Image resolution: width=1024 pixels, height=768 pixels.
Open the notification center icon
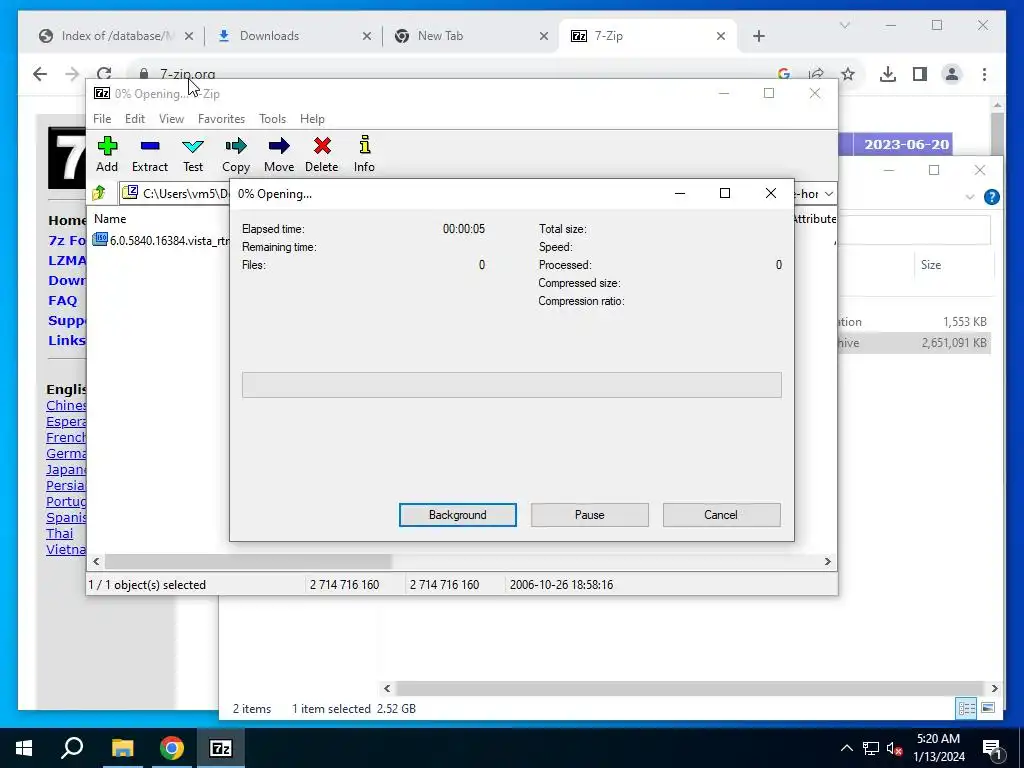pyautogui.click(x=993, y=749)
